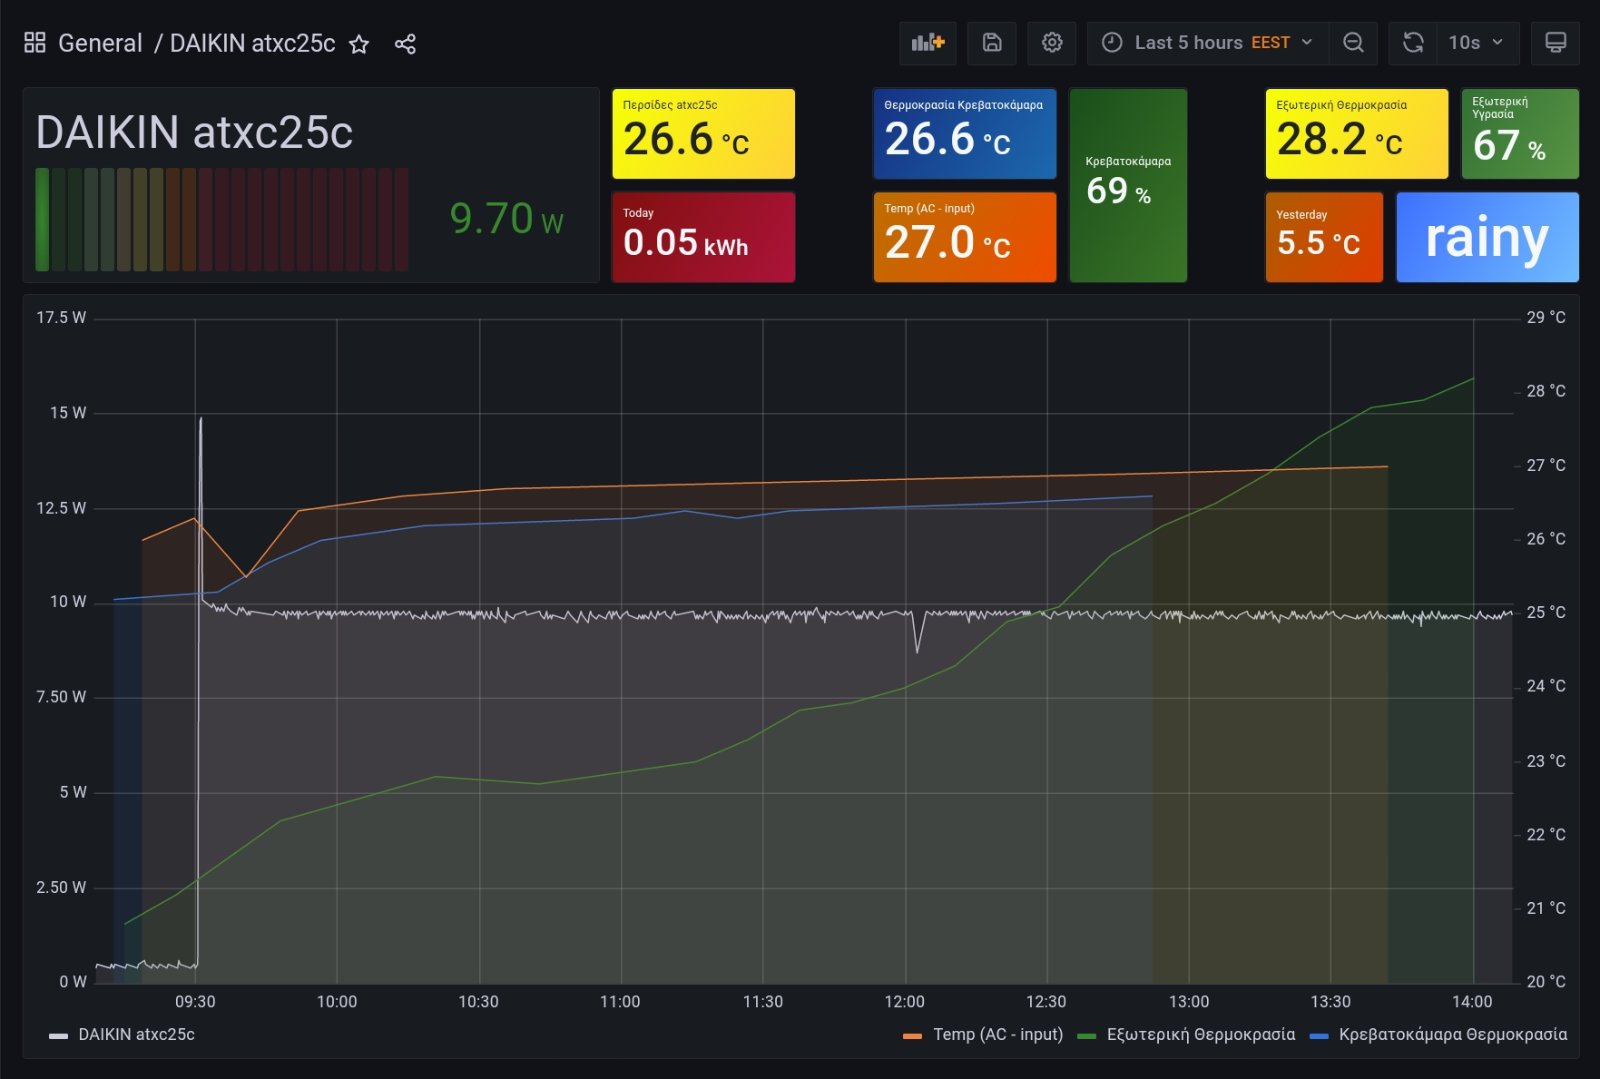
Task: Click the white DAIKIN legend color swatch
Action: click(59, 1036)
